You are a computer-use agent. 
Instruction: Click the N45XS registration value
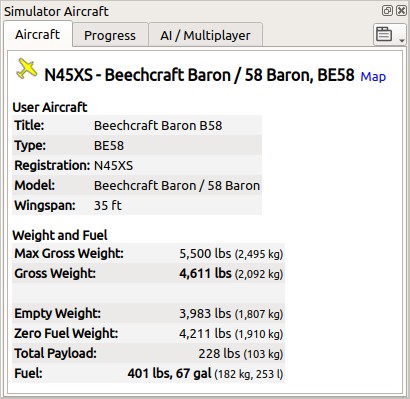click(113, 166)
